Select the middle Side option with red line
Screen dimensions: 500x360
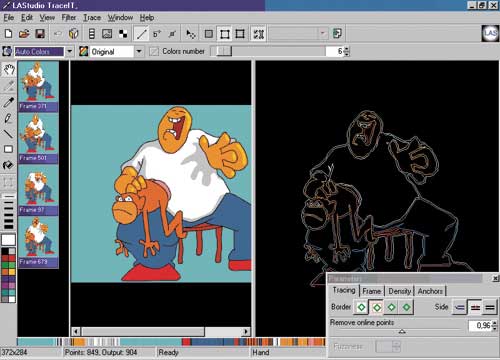click(475, 307)
